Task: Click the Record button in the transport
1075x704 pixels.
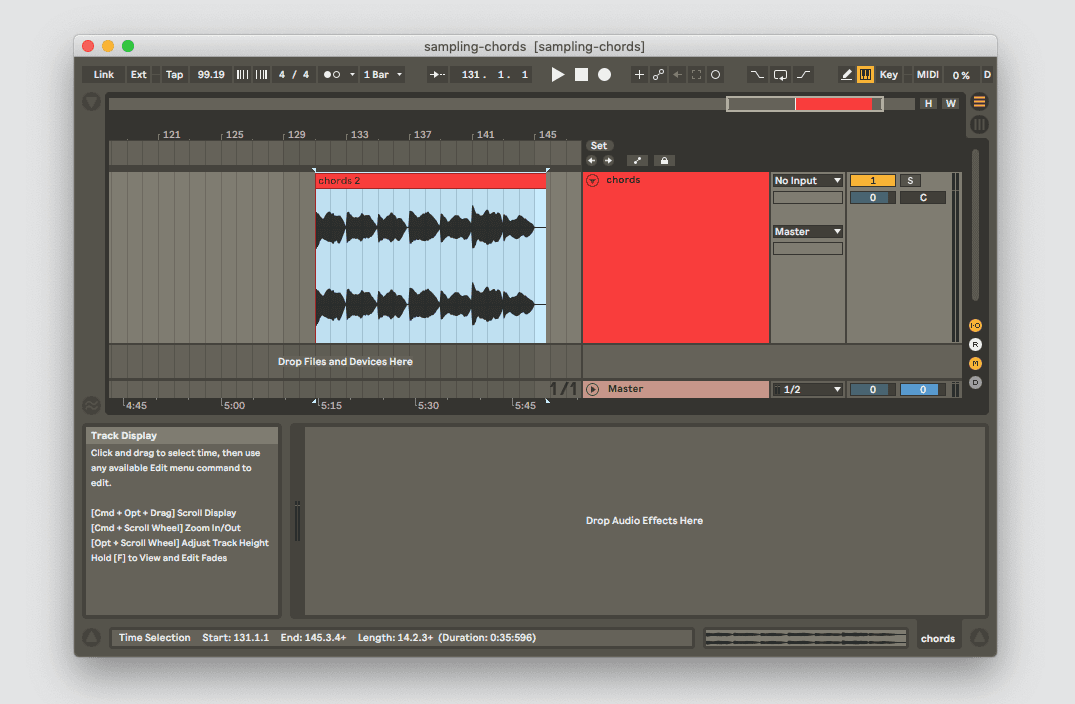Action: tap(604, 74)
